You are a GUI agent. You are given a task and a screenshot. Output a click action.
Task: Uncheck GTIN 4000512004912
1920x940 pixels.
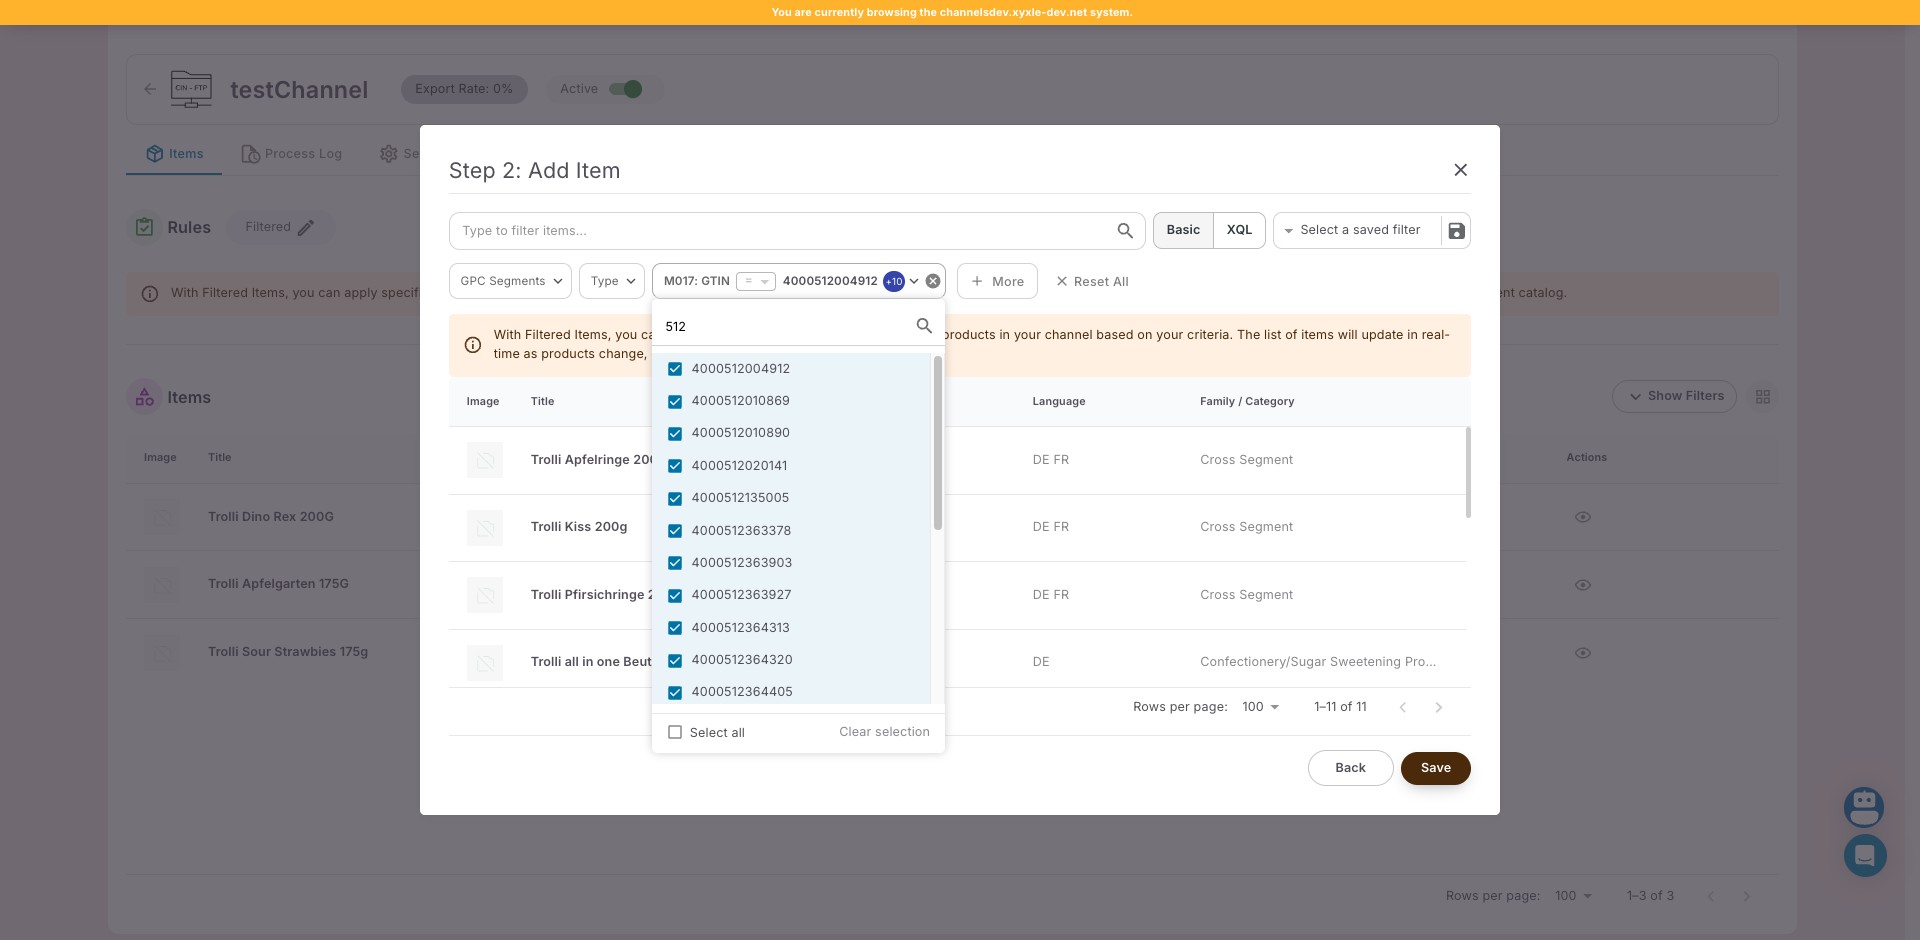click(x=675, y=369)
